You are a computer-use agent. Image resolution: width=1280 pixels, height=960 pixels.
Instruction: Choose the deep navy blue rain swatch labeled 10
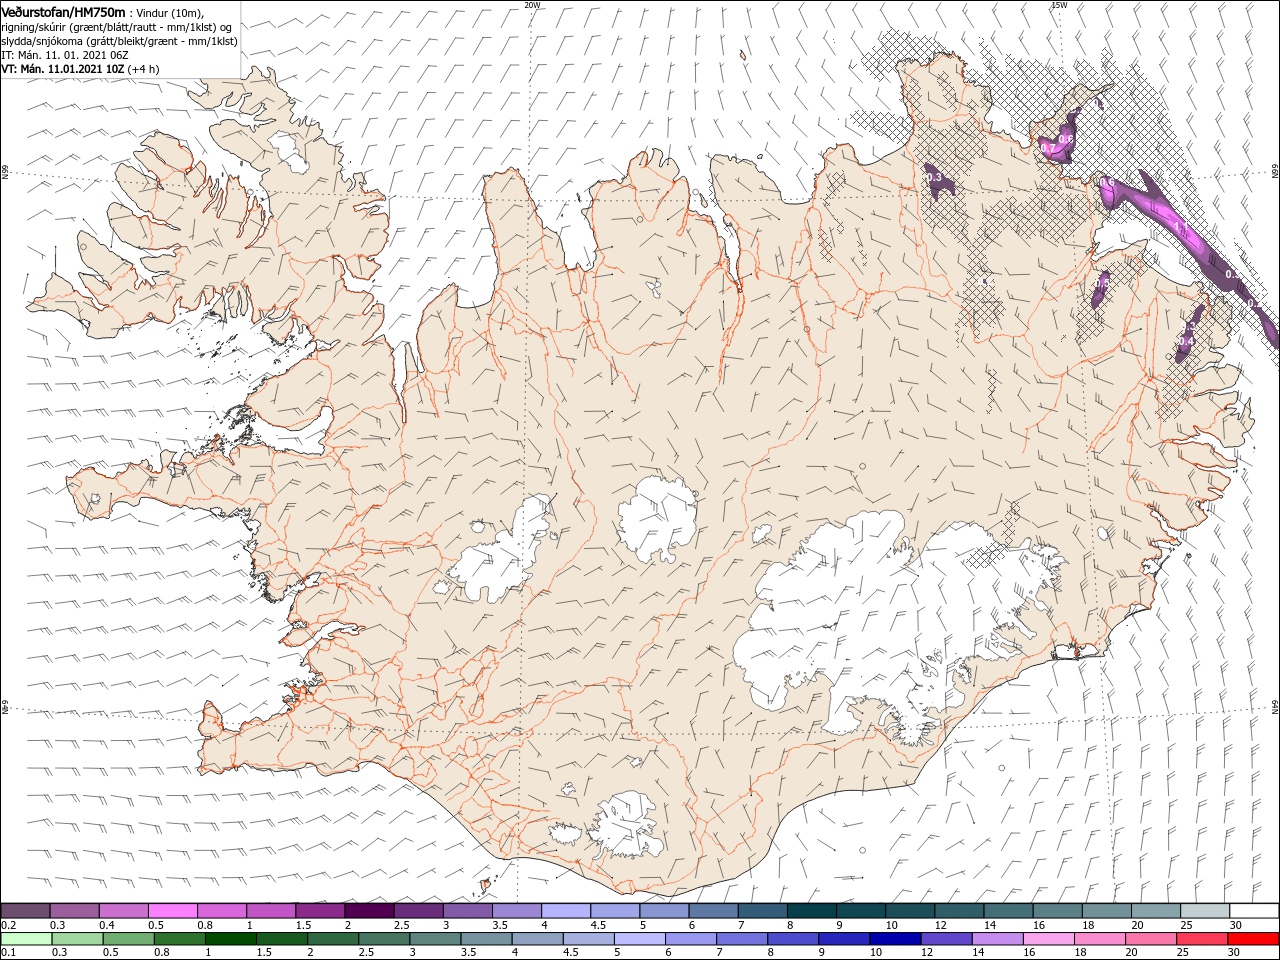point(895,939)
